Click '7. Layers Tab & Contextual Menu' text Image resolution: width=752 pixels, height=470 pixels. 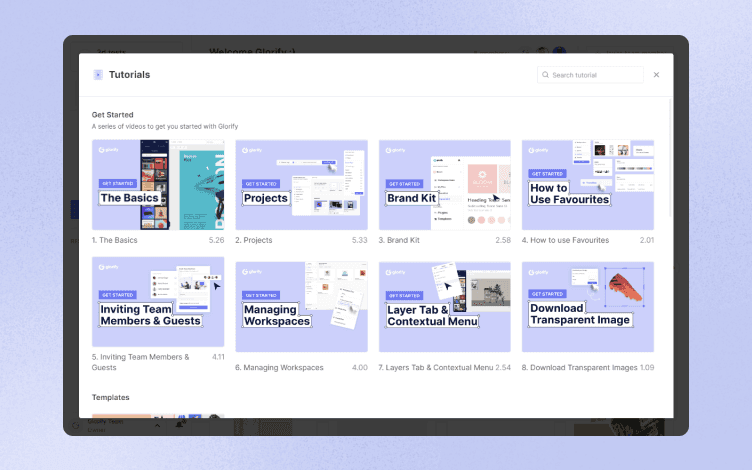pyautogui.click(x=436, y=367)
